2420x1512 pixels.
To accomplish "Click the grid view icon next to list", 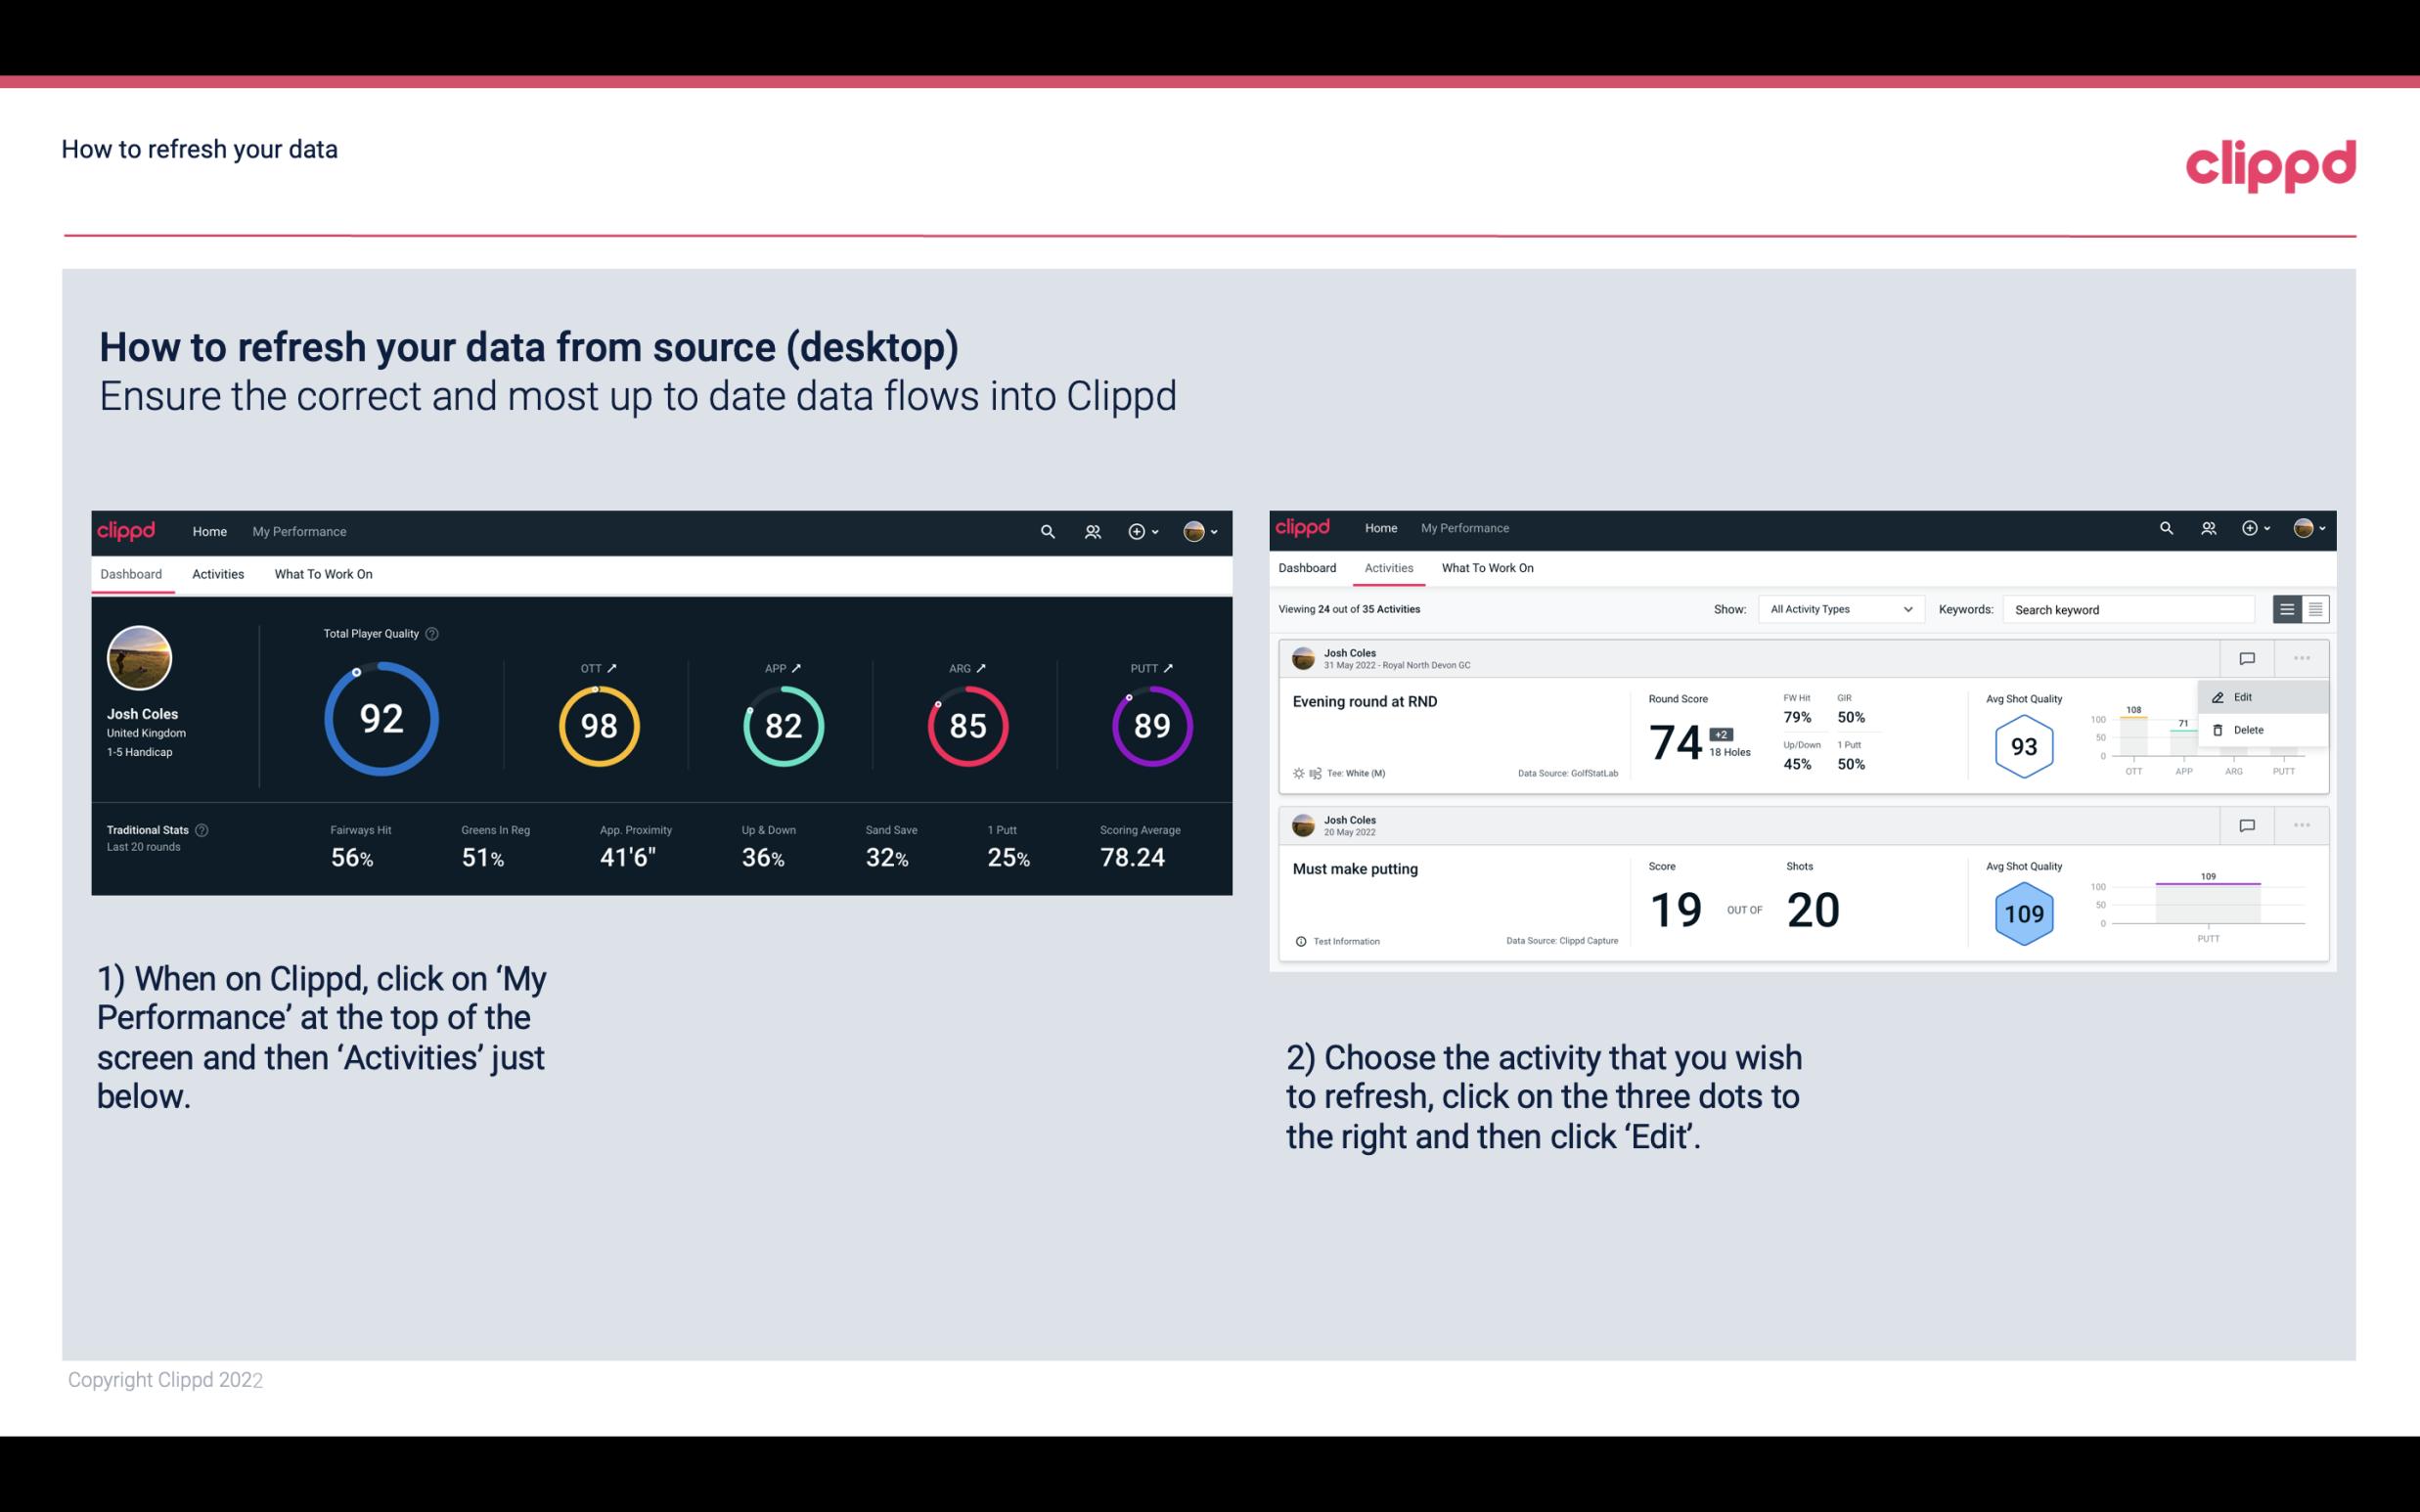I will (2315, 608).
